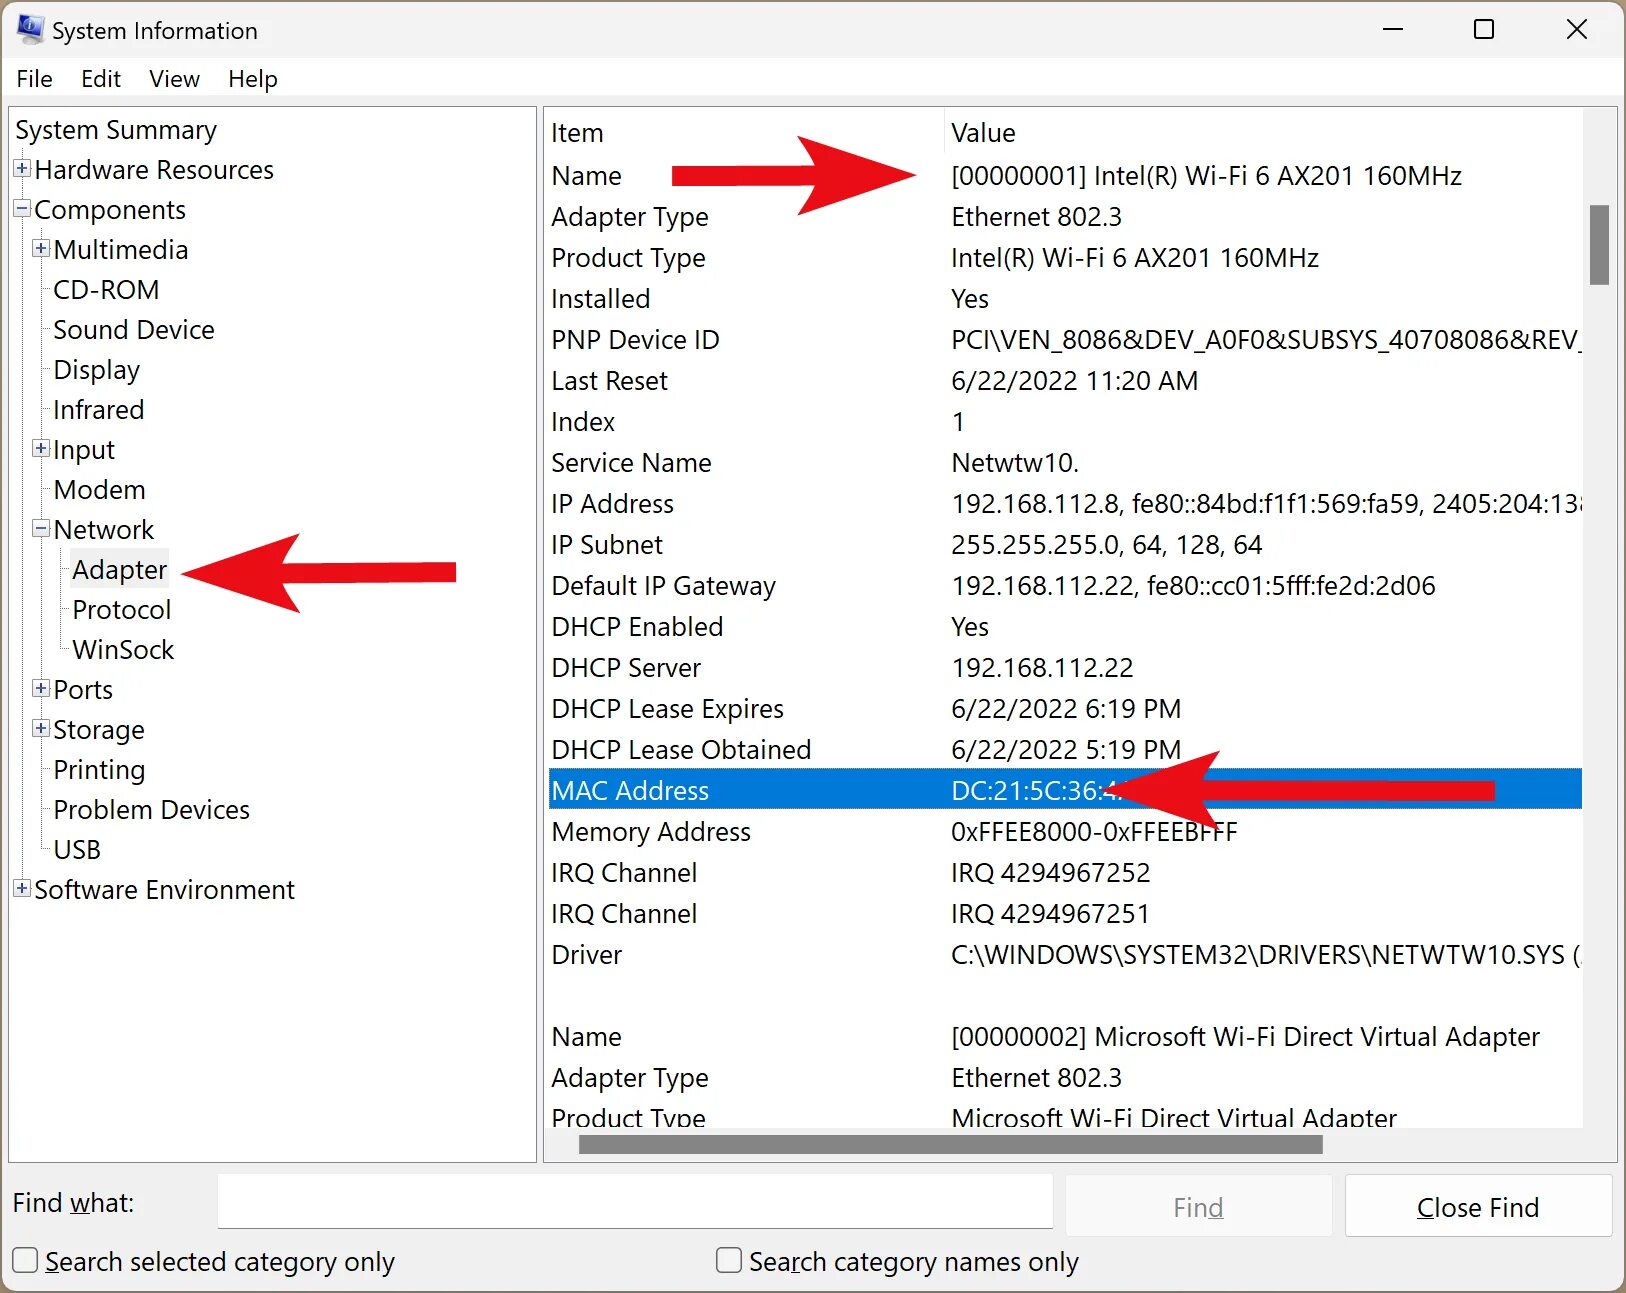Click IRQ 4294967251 value

(1051, 914)
